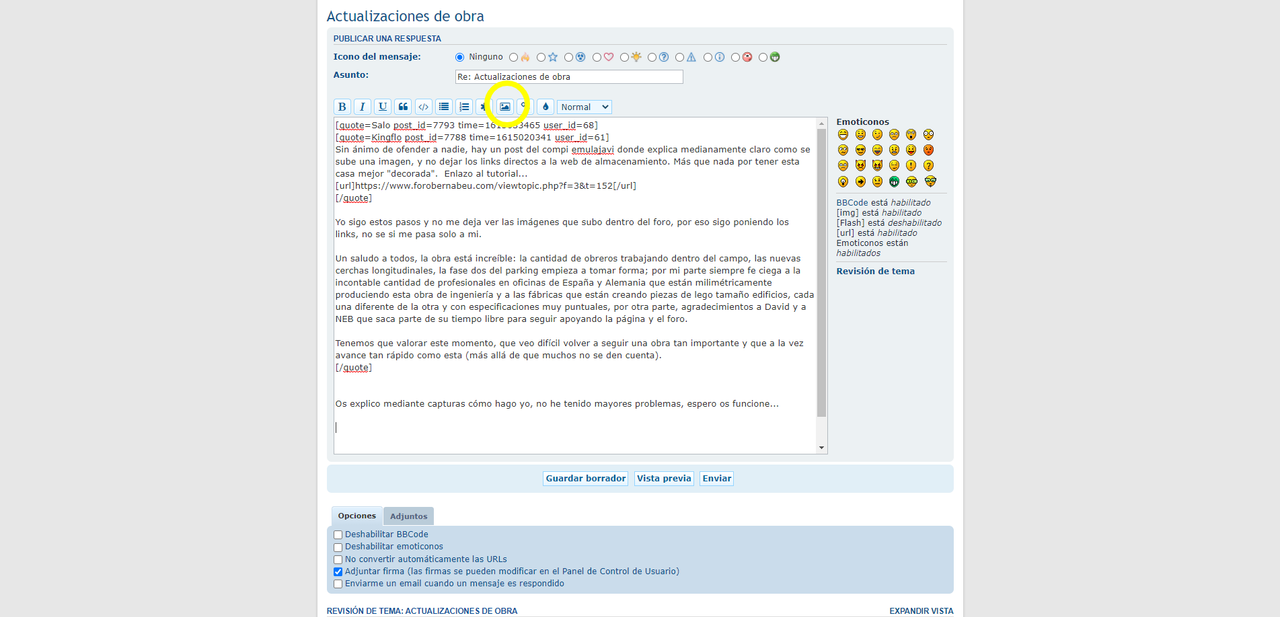Image resolution: width=1280 pixels, height=617 pixels.
Task: Click the message editor scrollbar up arrow
Action: [822, 123]
